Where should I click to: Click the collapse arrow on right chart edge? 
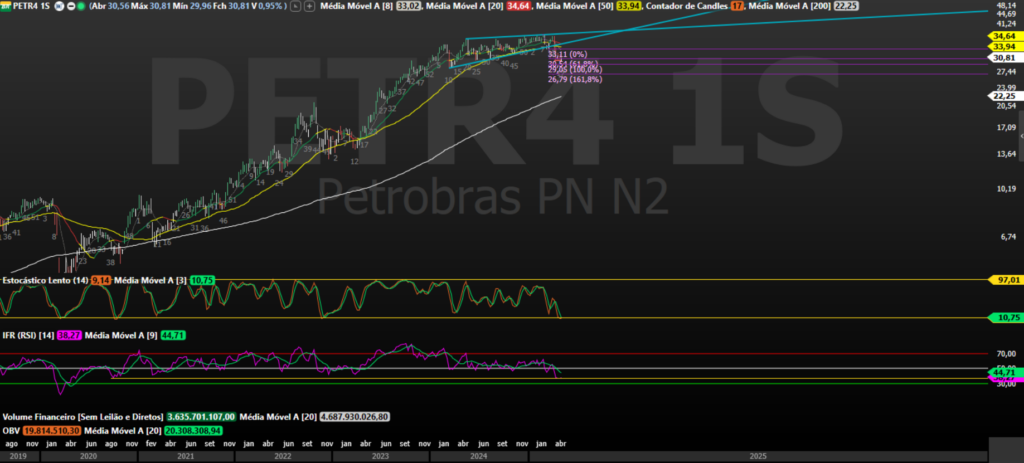[x=1020, y=136]
